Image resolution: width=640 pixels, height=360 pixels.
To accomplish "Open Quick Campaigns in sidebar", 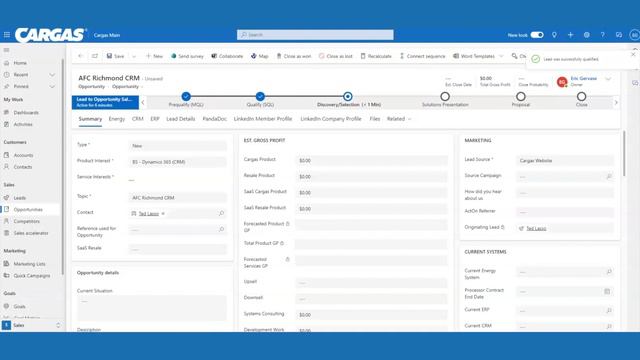I will [32, 276].
